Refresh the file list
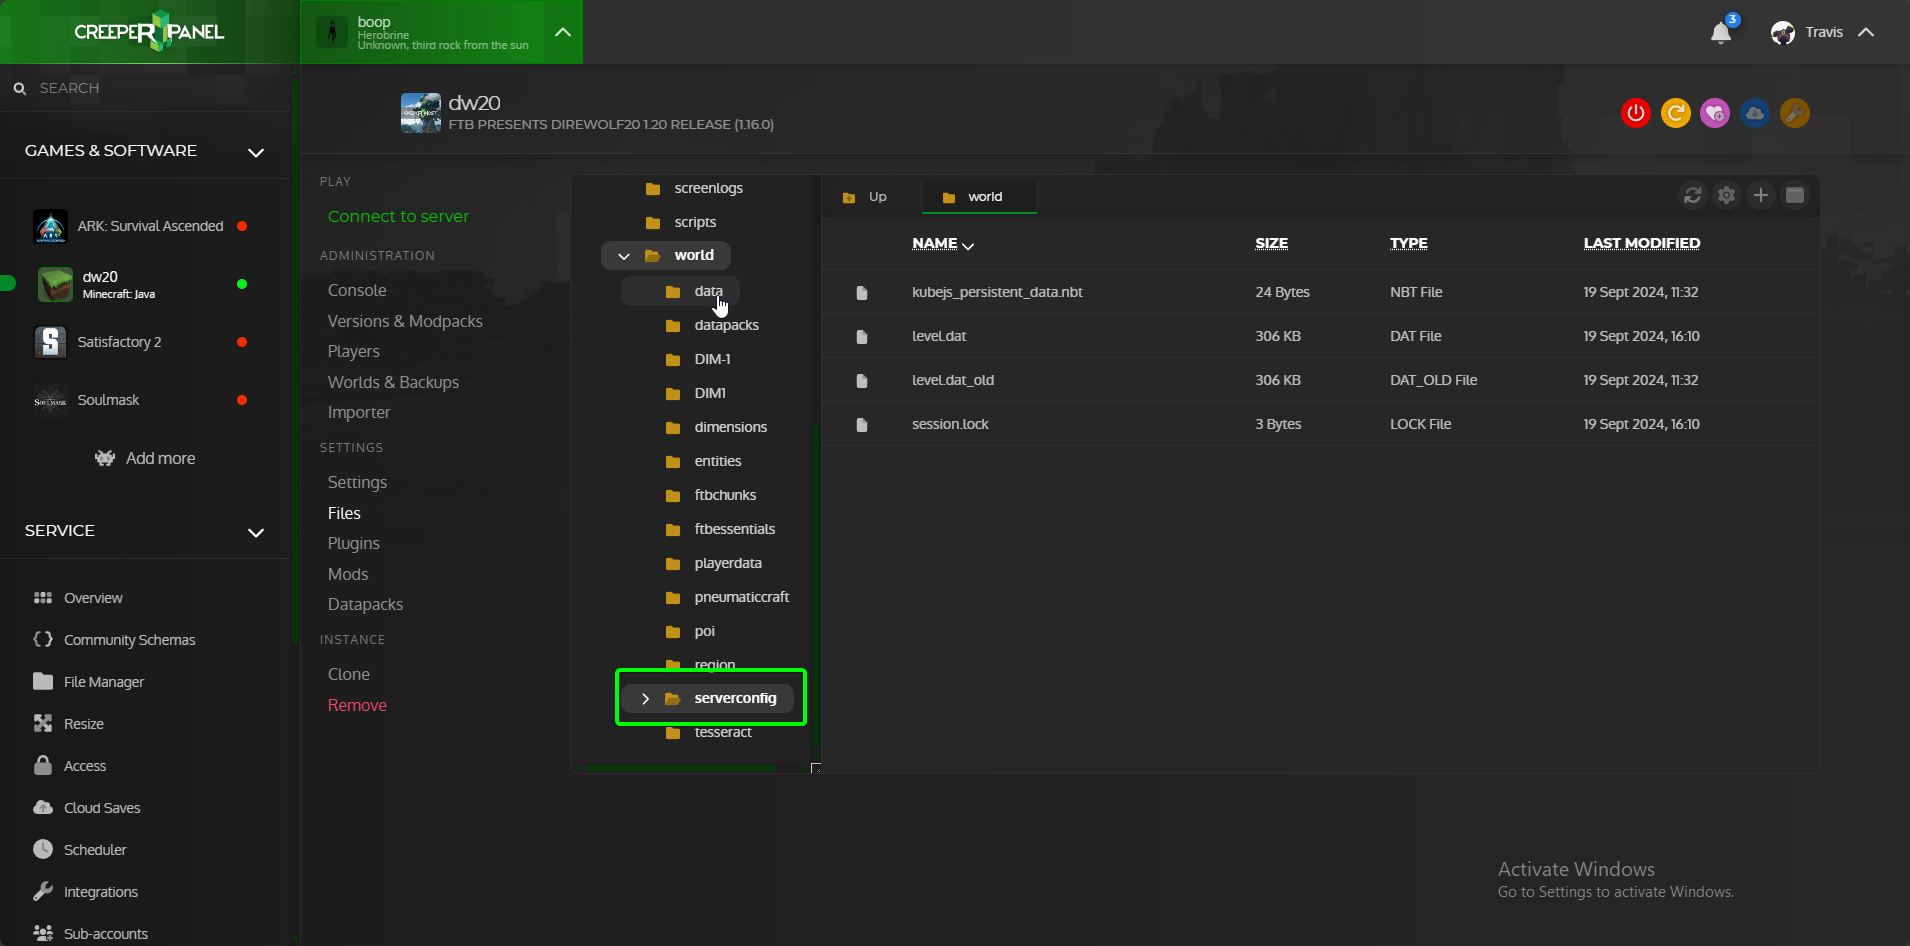Screen dimensions: 1910x946 pyautogui.click(x=1693, y=195)
